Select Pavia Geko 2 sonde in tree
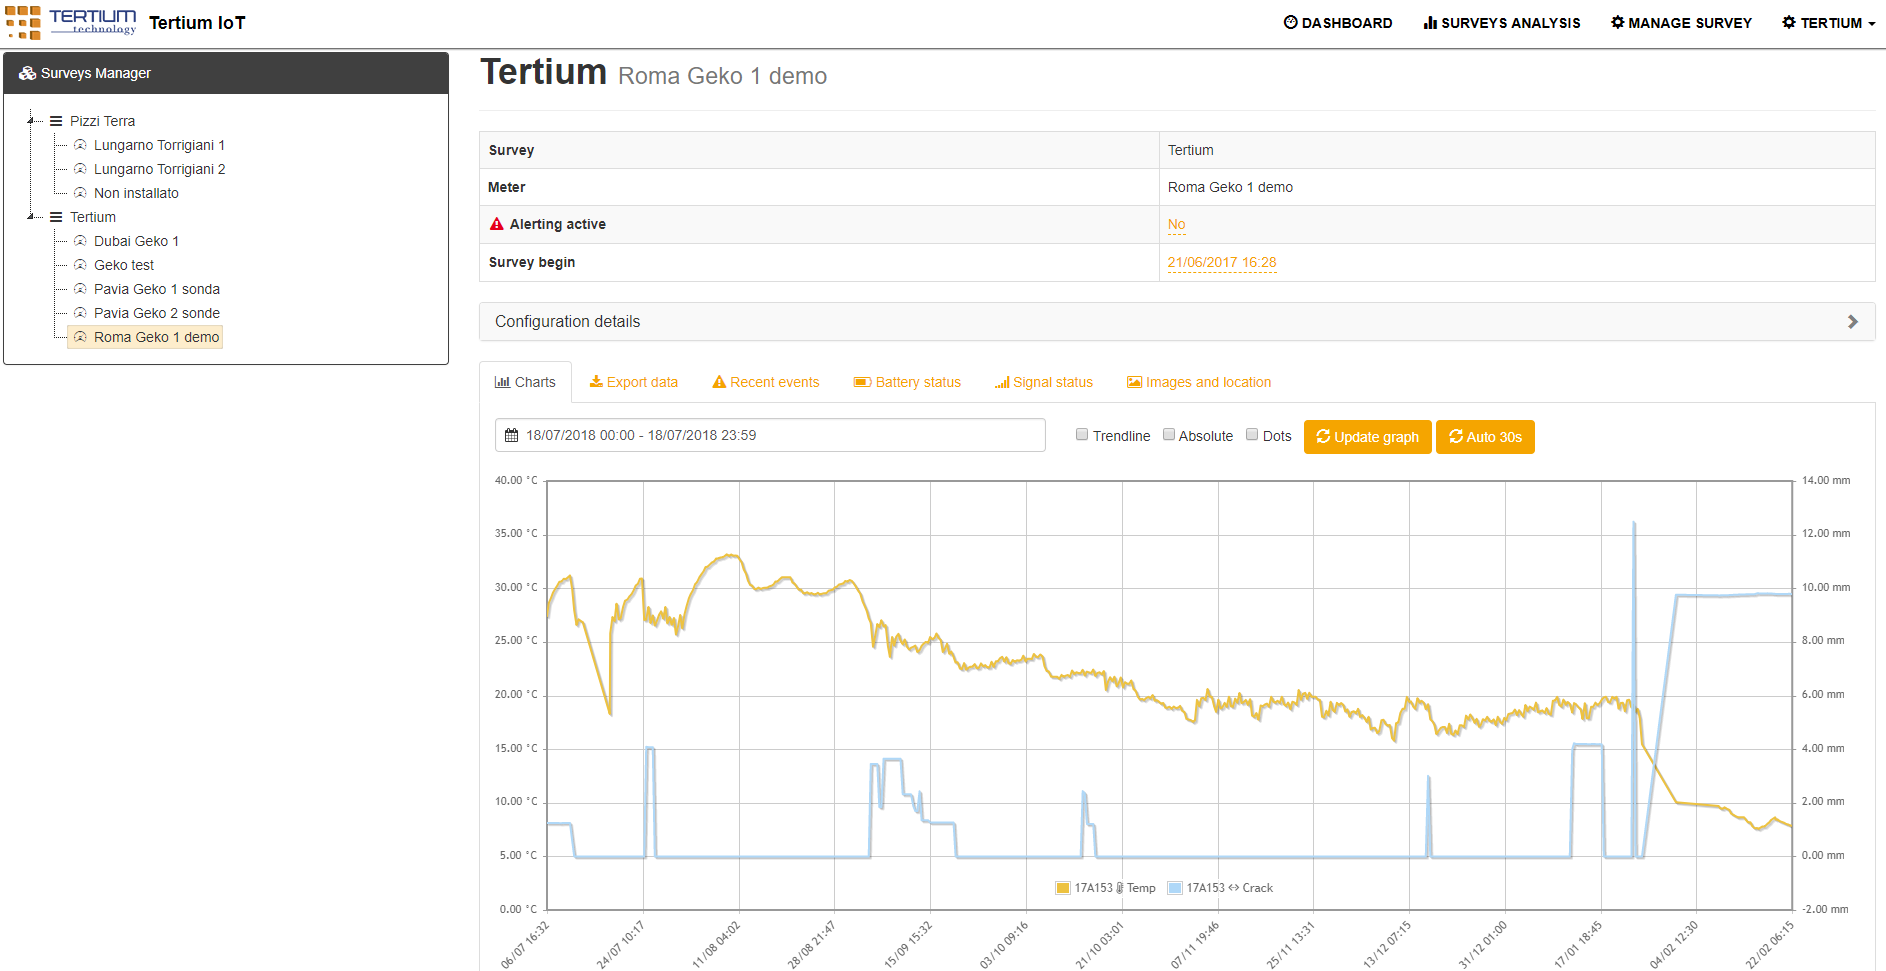The width and height of the screenshot is (1886, 971). point(156,313)
